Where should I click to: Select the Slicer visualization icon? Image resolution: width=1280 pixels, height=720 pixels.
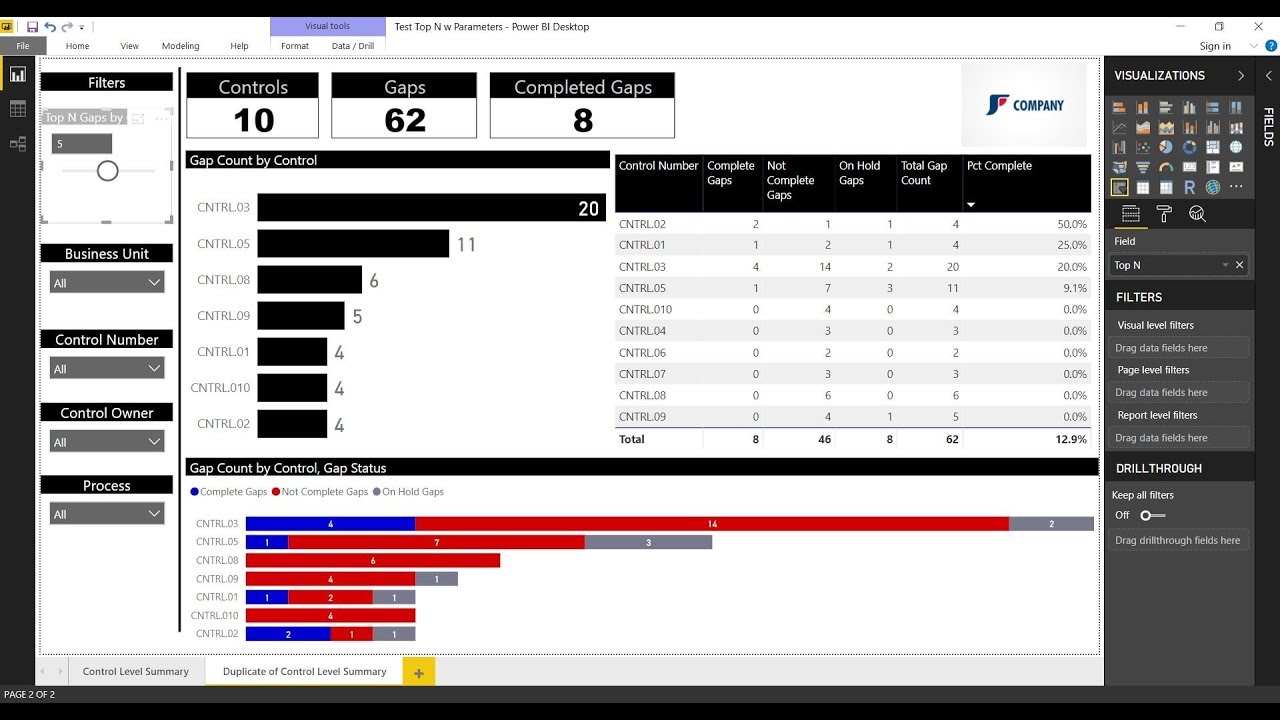coord(1119,187)
